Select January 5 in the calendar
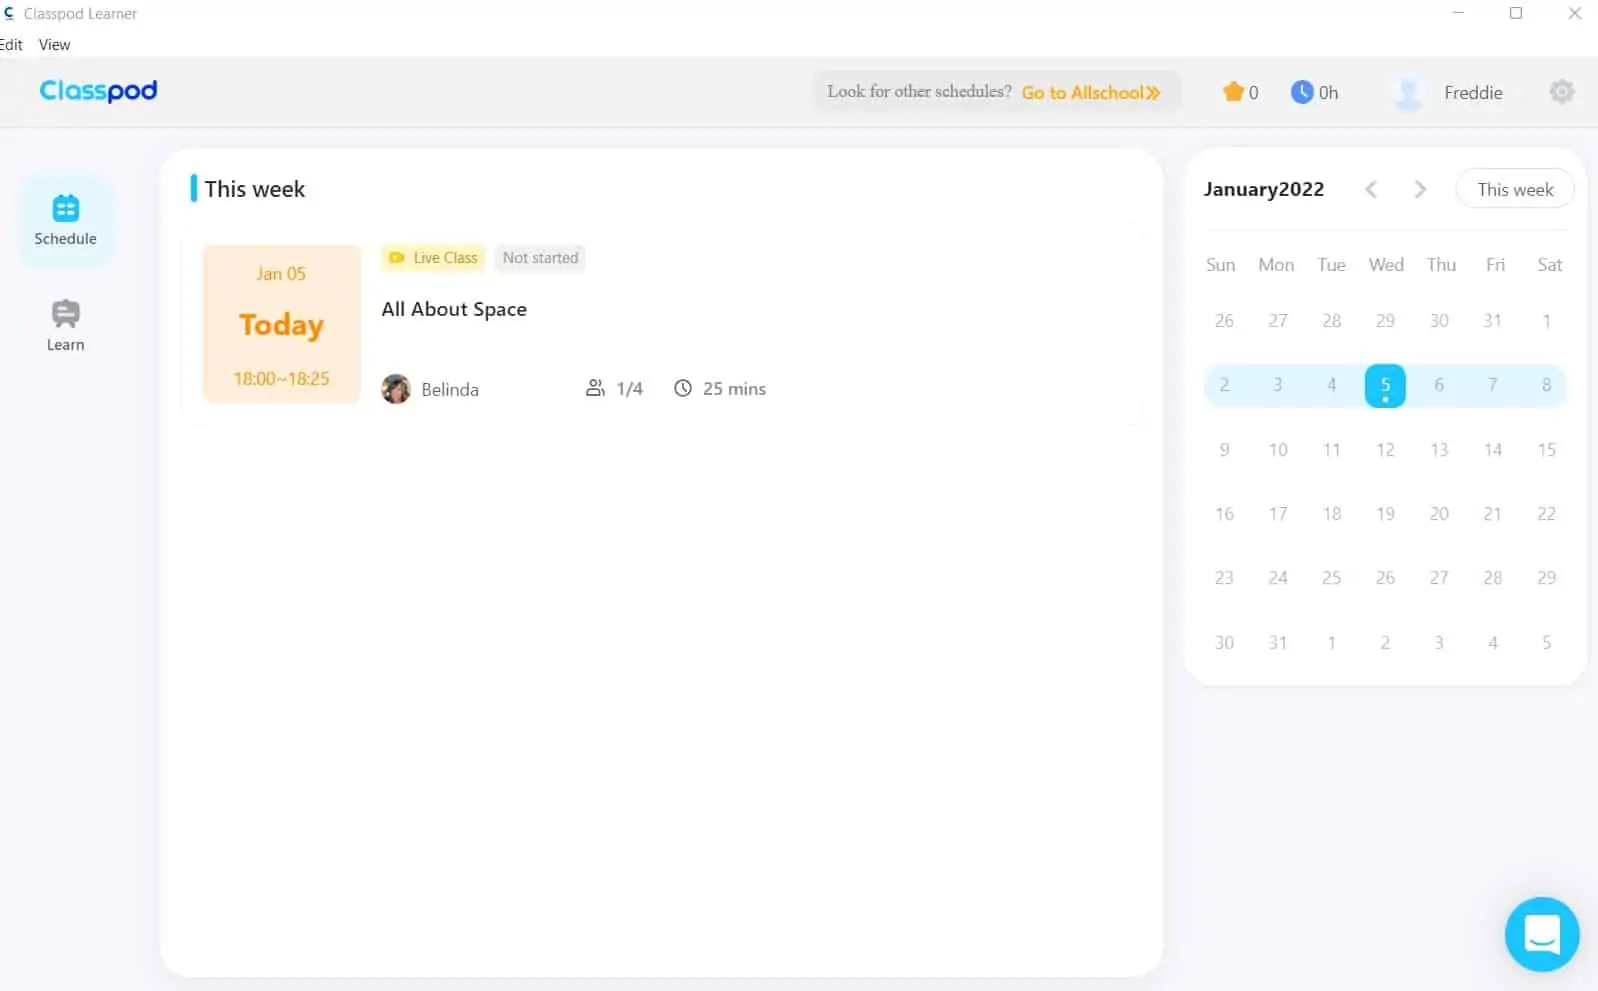Image resolution: width=1598 pixels, height=991 pixels. (x=1385, y=386)
